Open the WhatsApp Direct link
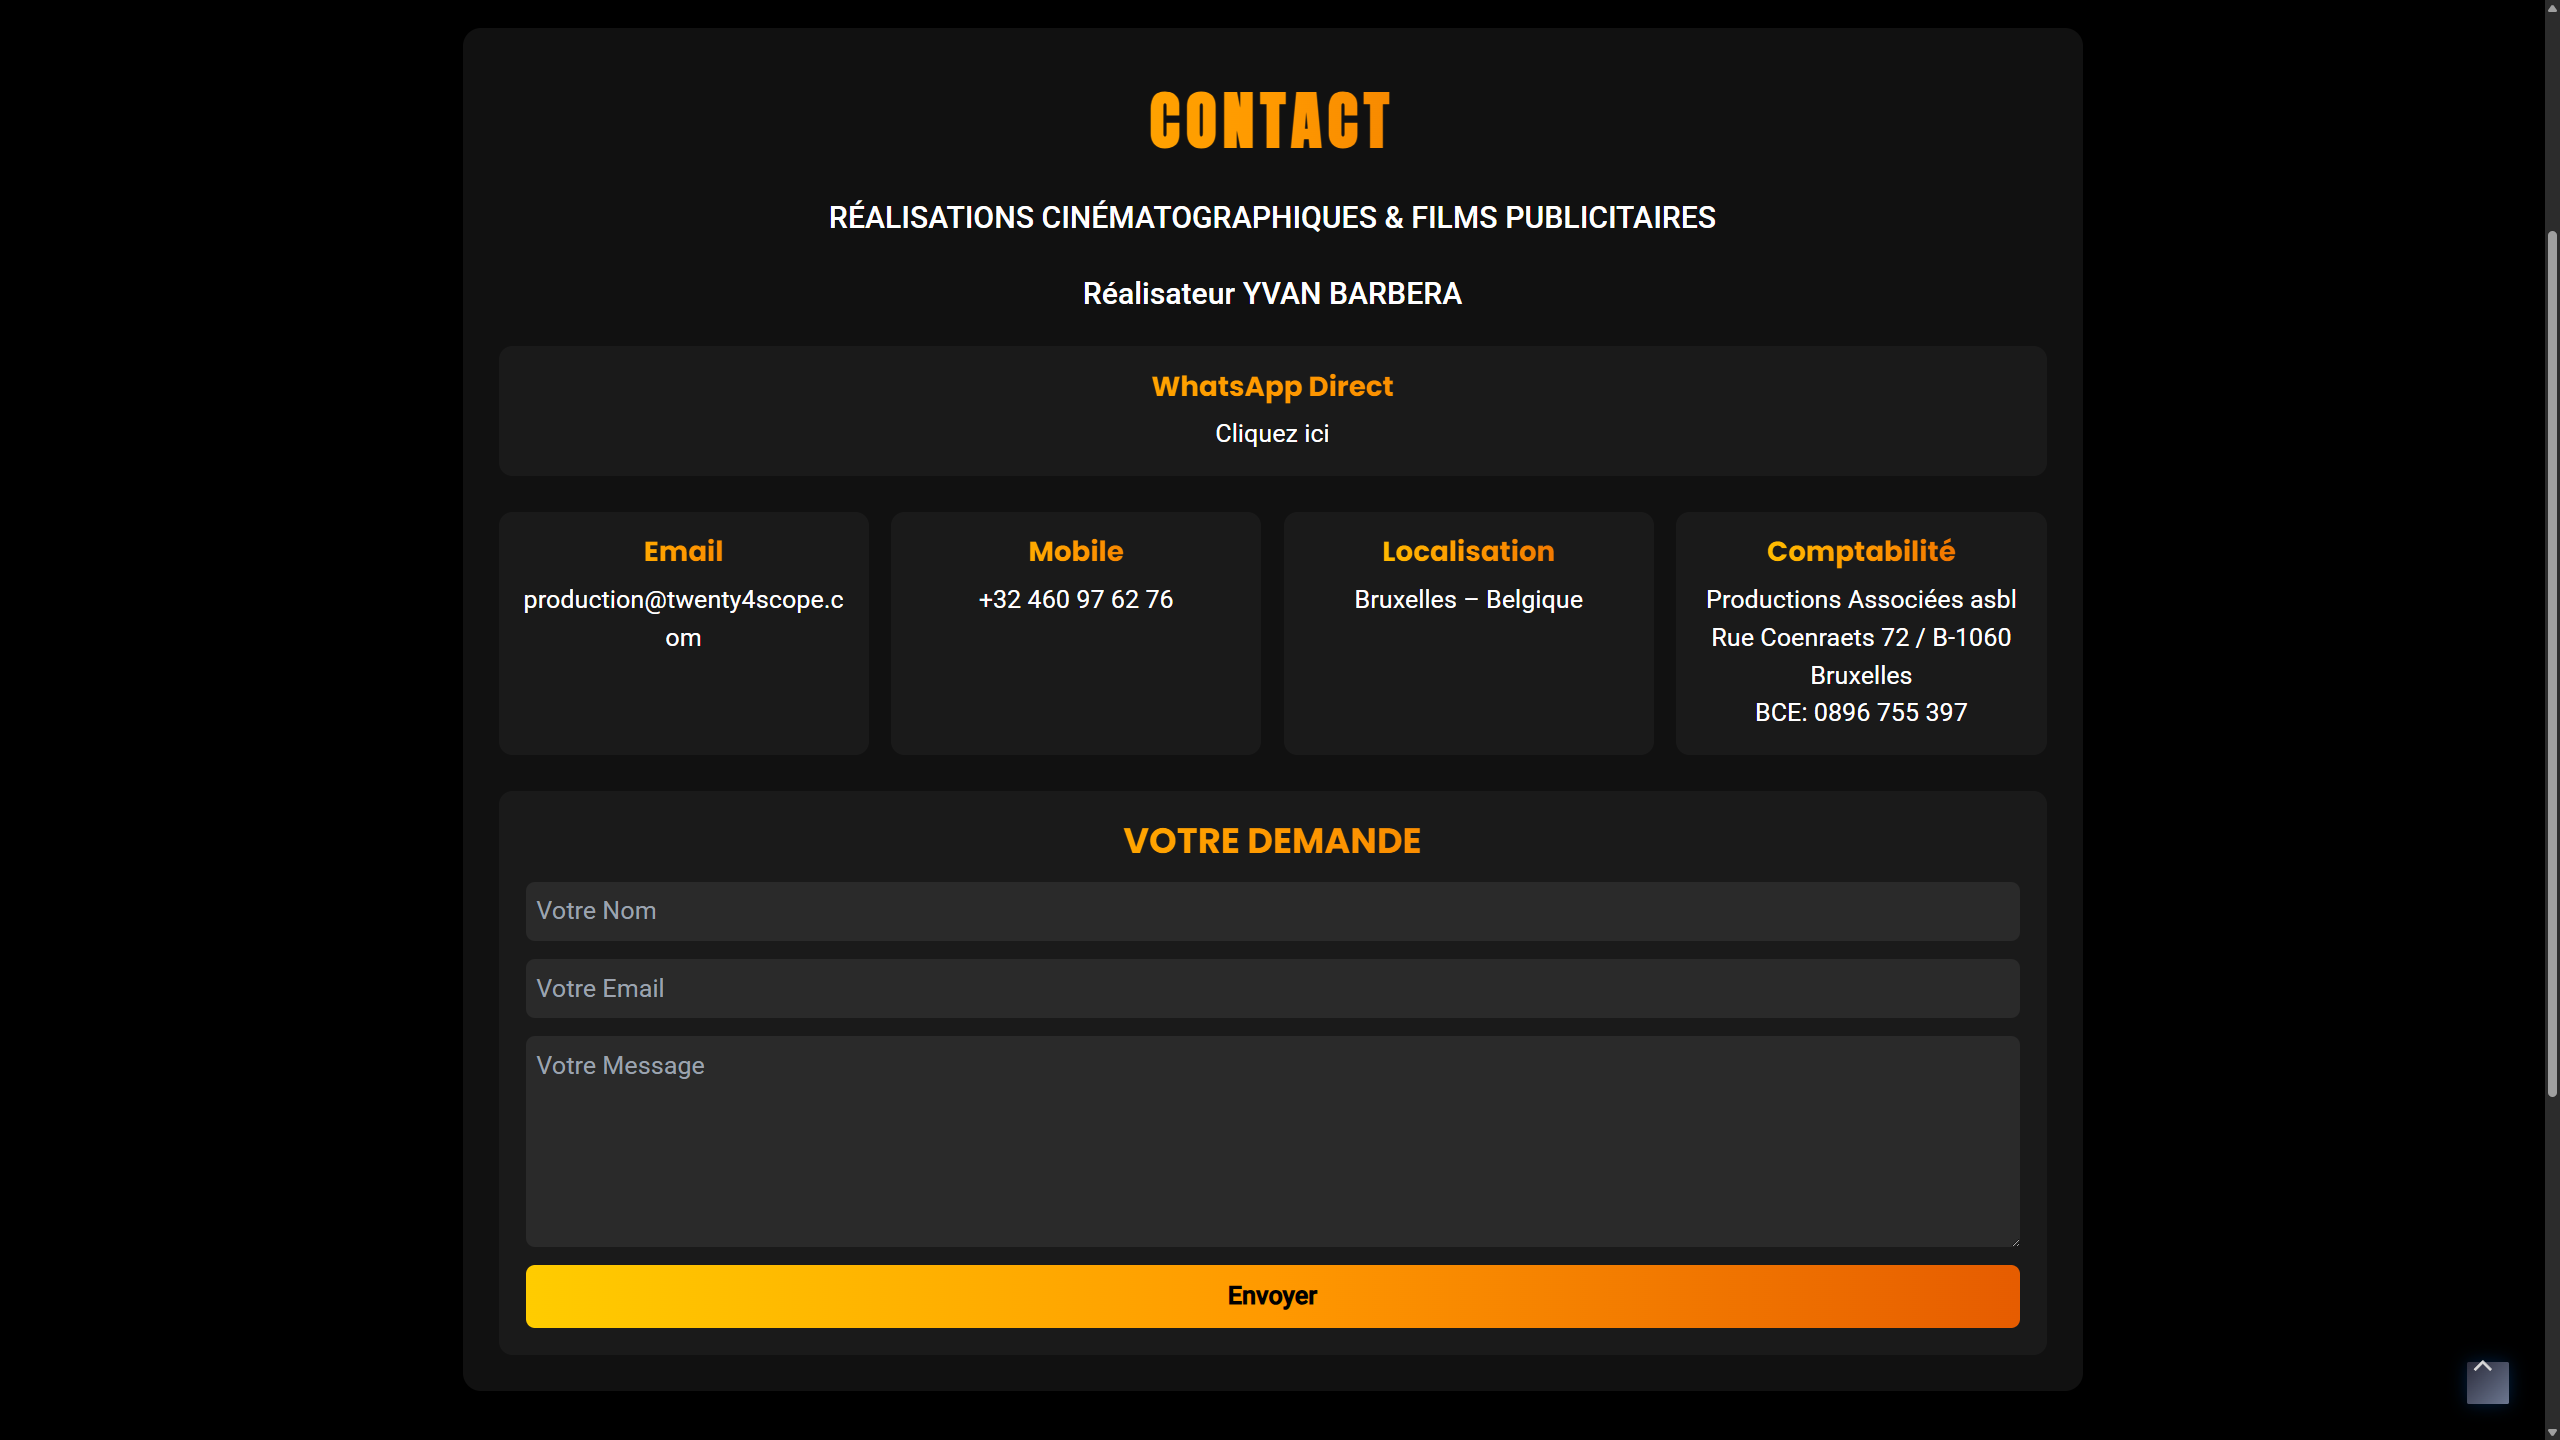The image size is (2560, 1440). tap(1271, 386)
